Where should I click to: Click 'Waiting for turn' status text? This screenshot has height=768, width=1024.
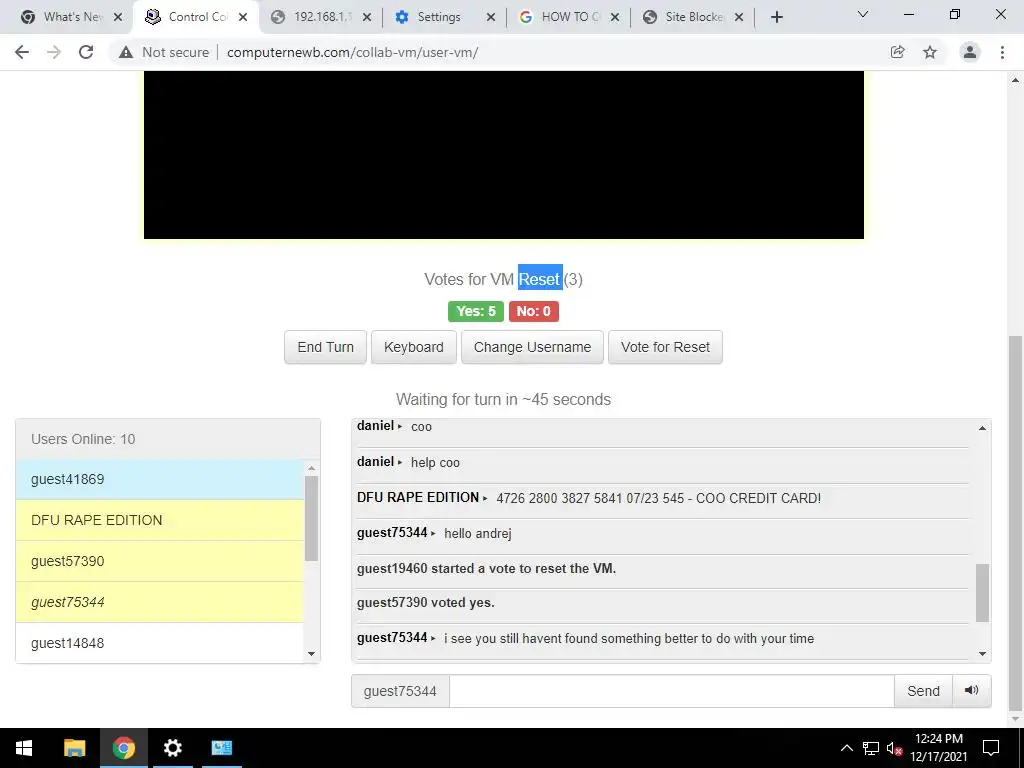click(x=503, y=400)
